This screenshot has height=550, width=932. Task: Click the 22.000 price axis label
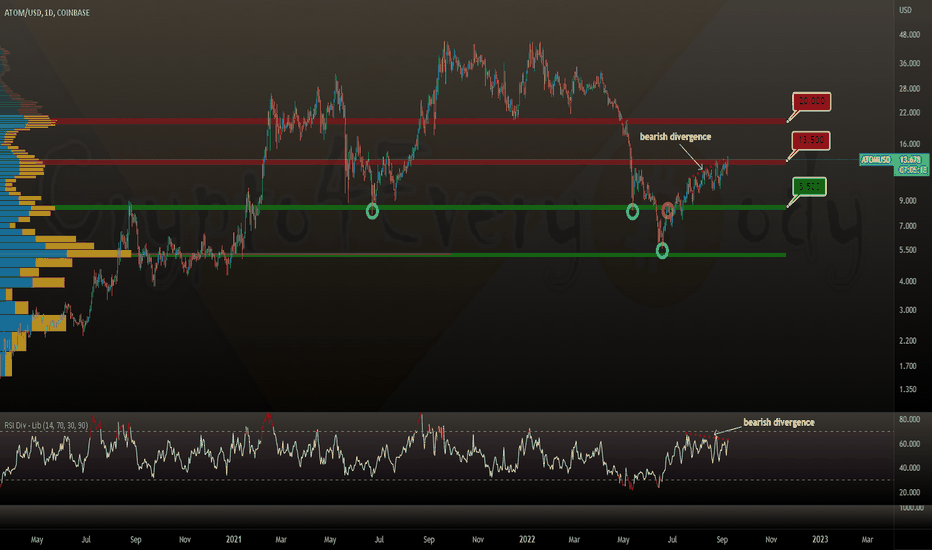910,113
